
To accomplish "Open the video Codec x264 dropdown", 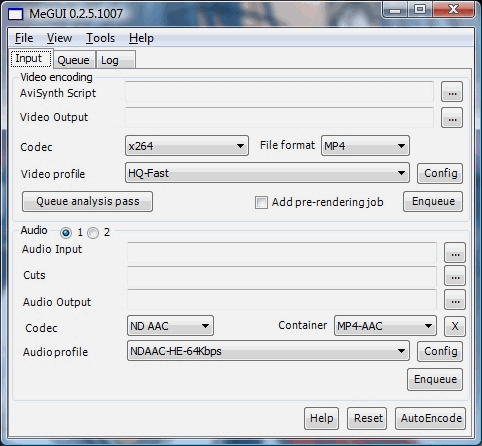I will click(x=187, y=146).
